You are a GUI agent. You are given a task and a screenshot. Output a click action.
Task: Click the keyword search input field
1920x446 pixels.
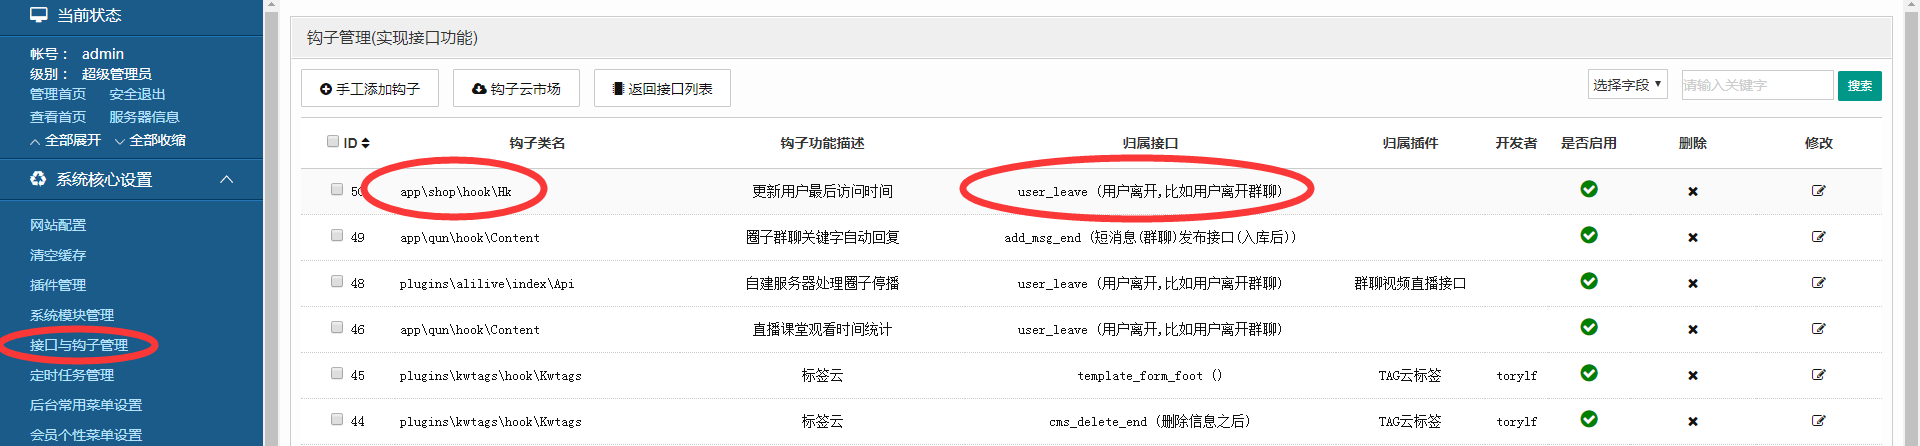1756,85
